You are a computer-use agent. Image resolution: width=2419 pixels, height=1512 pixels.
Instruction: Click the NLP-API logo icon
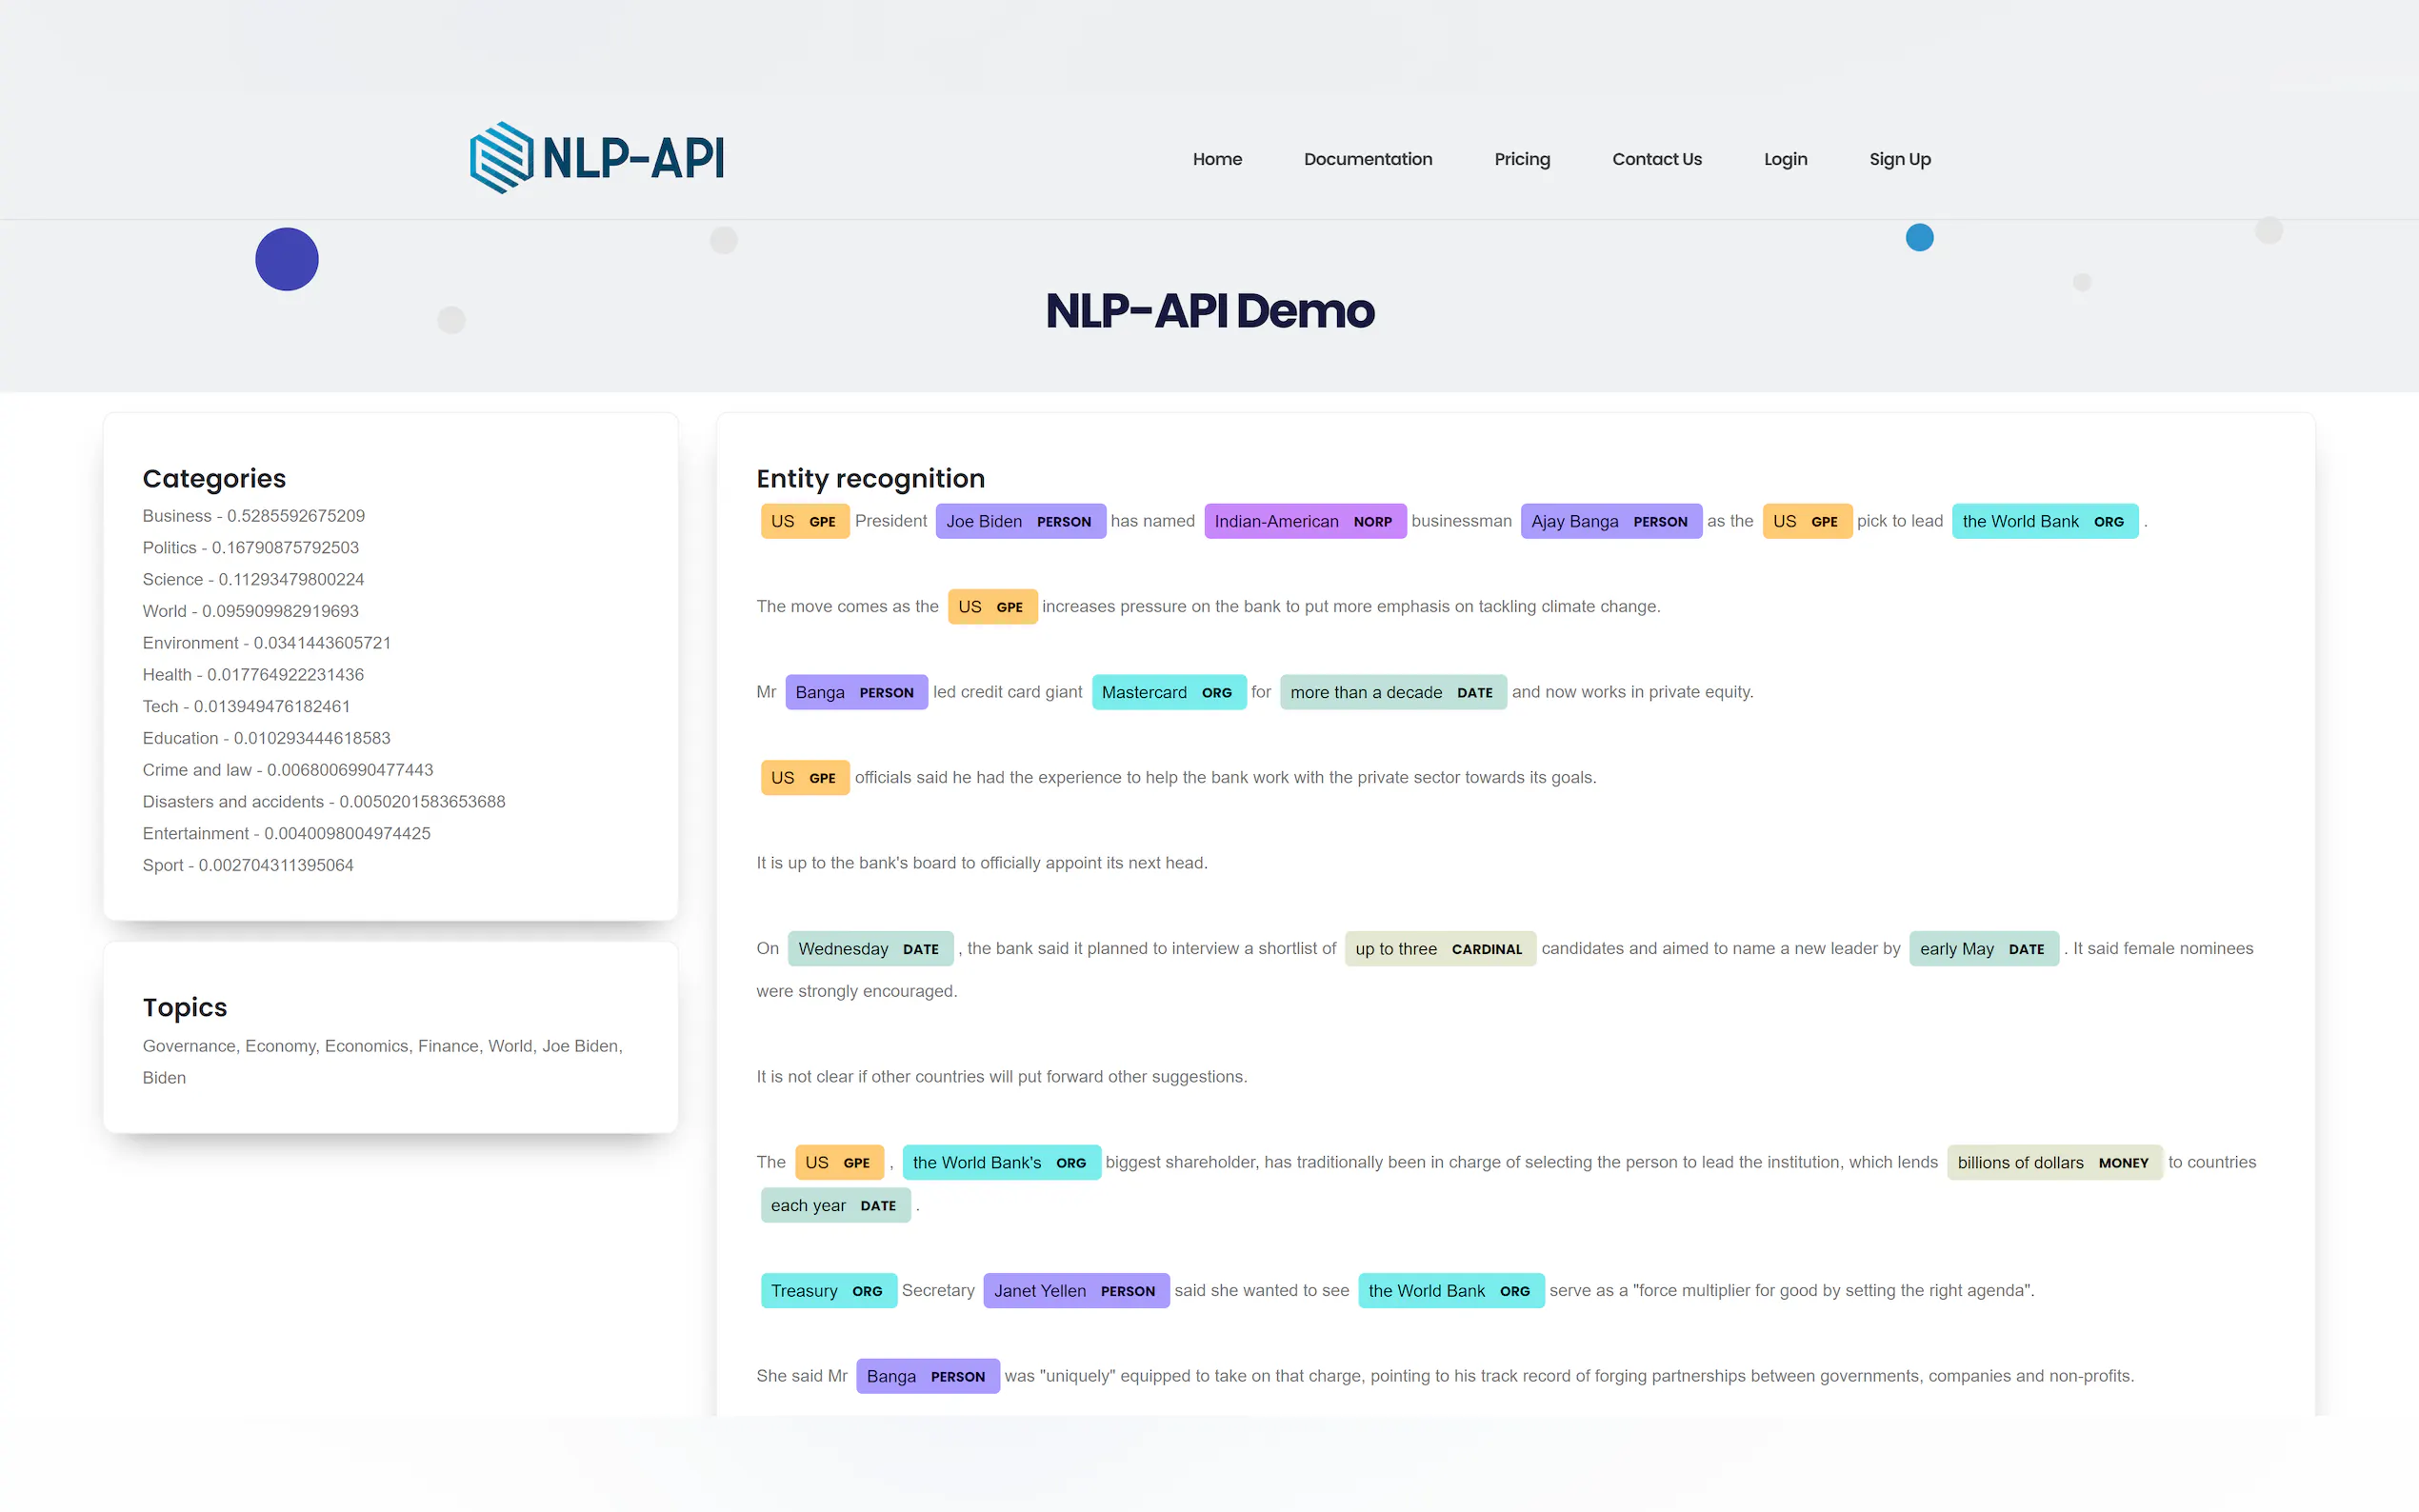[x=502, y=158]
